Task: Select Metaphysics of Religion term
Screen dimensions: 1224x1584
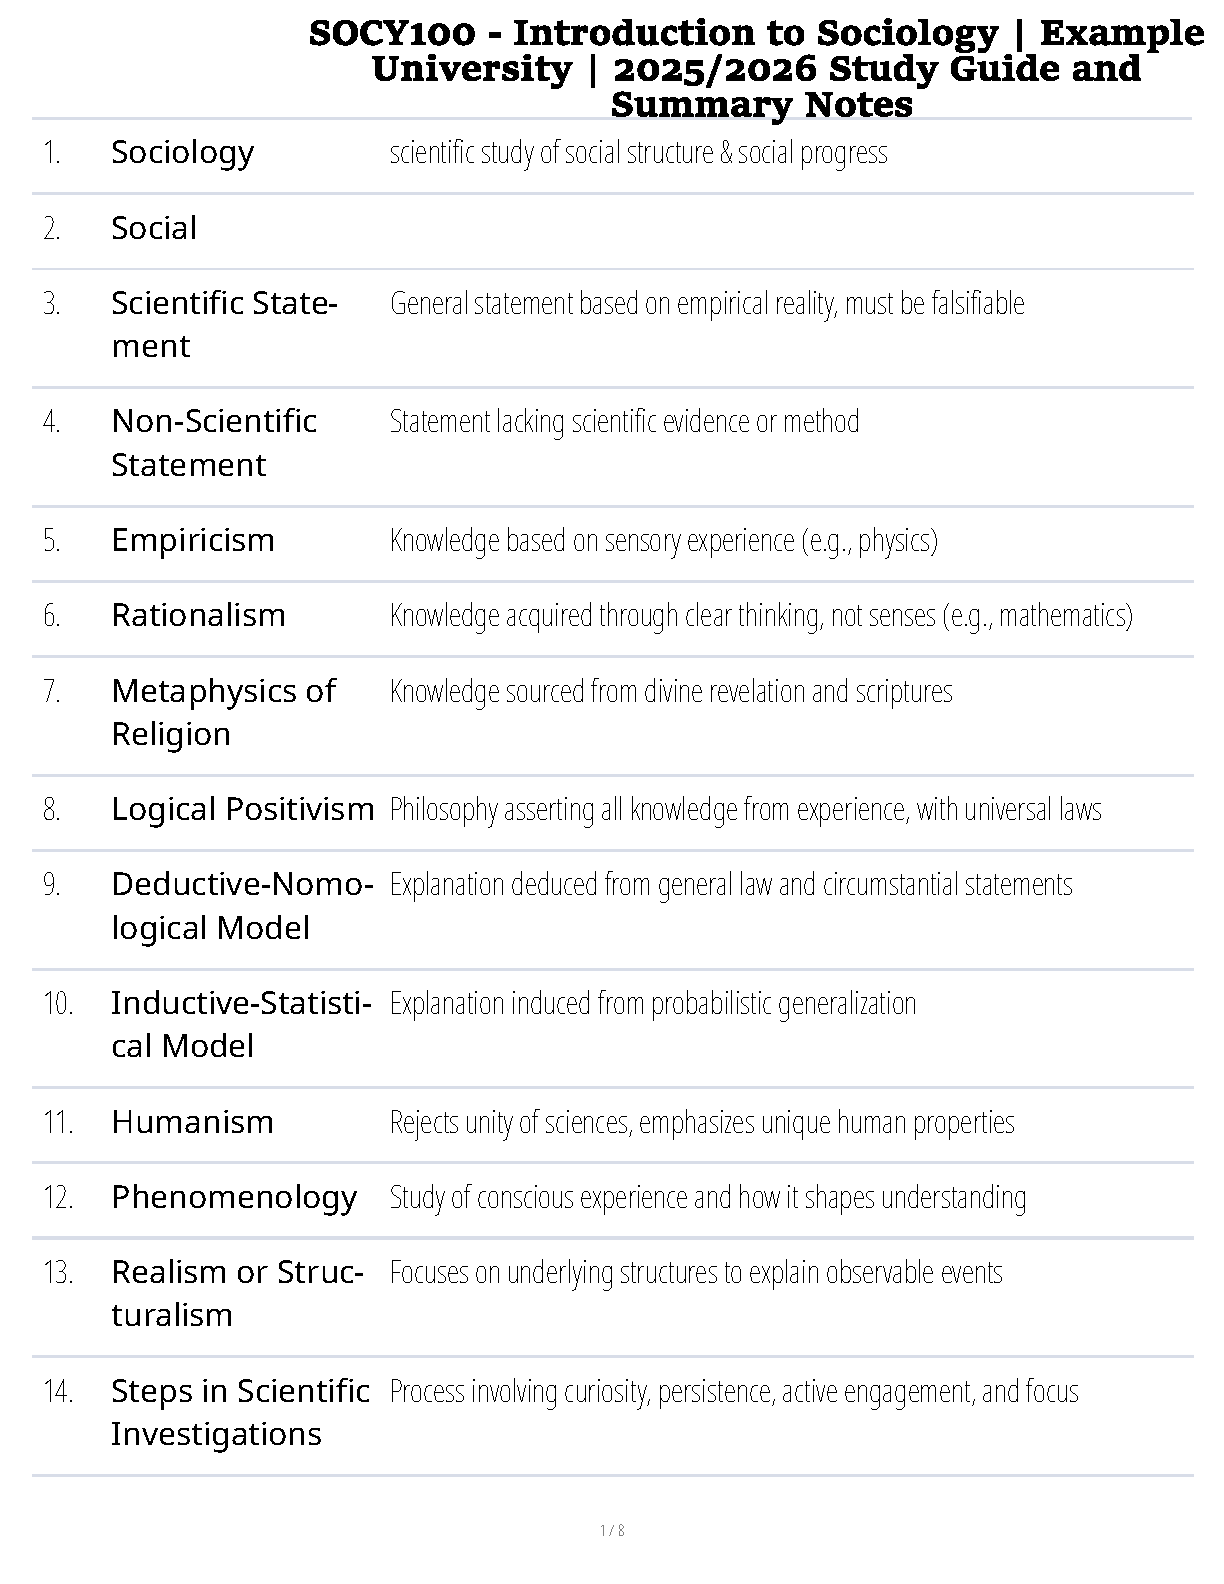Action: (x=223, y=712)
